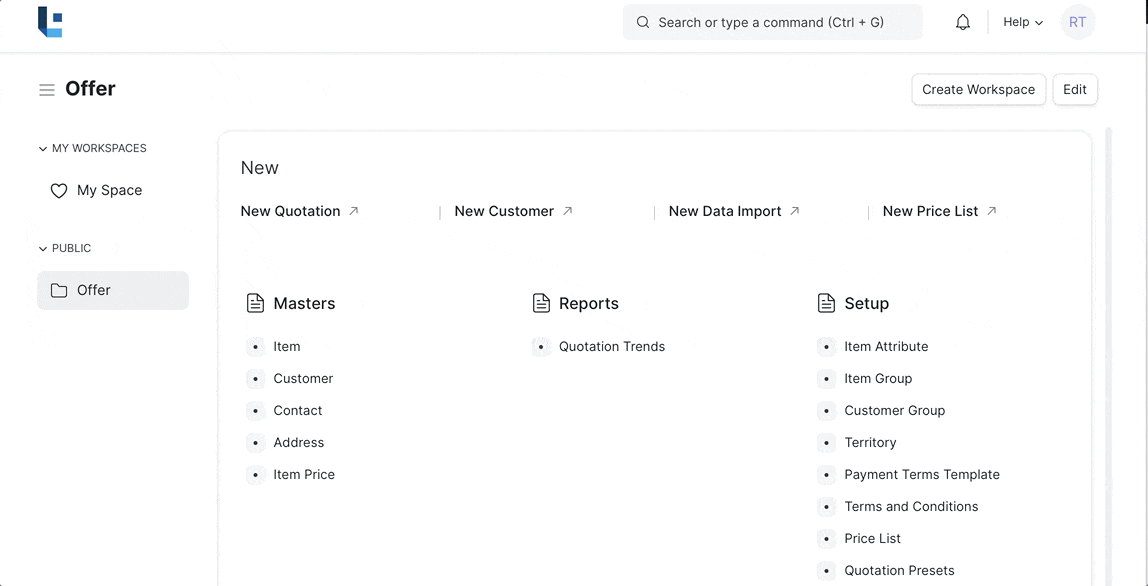
Task: Click the Create Workspace button
Action: [x=978, y=89]
